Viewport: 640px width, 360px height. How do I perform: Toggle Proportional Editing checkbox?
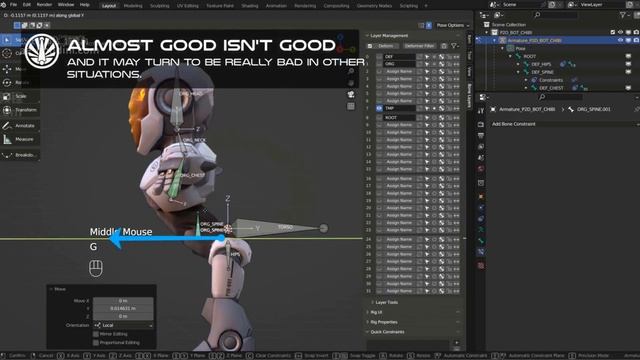click(x=96, y=343)
